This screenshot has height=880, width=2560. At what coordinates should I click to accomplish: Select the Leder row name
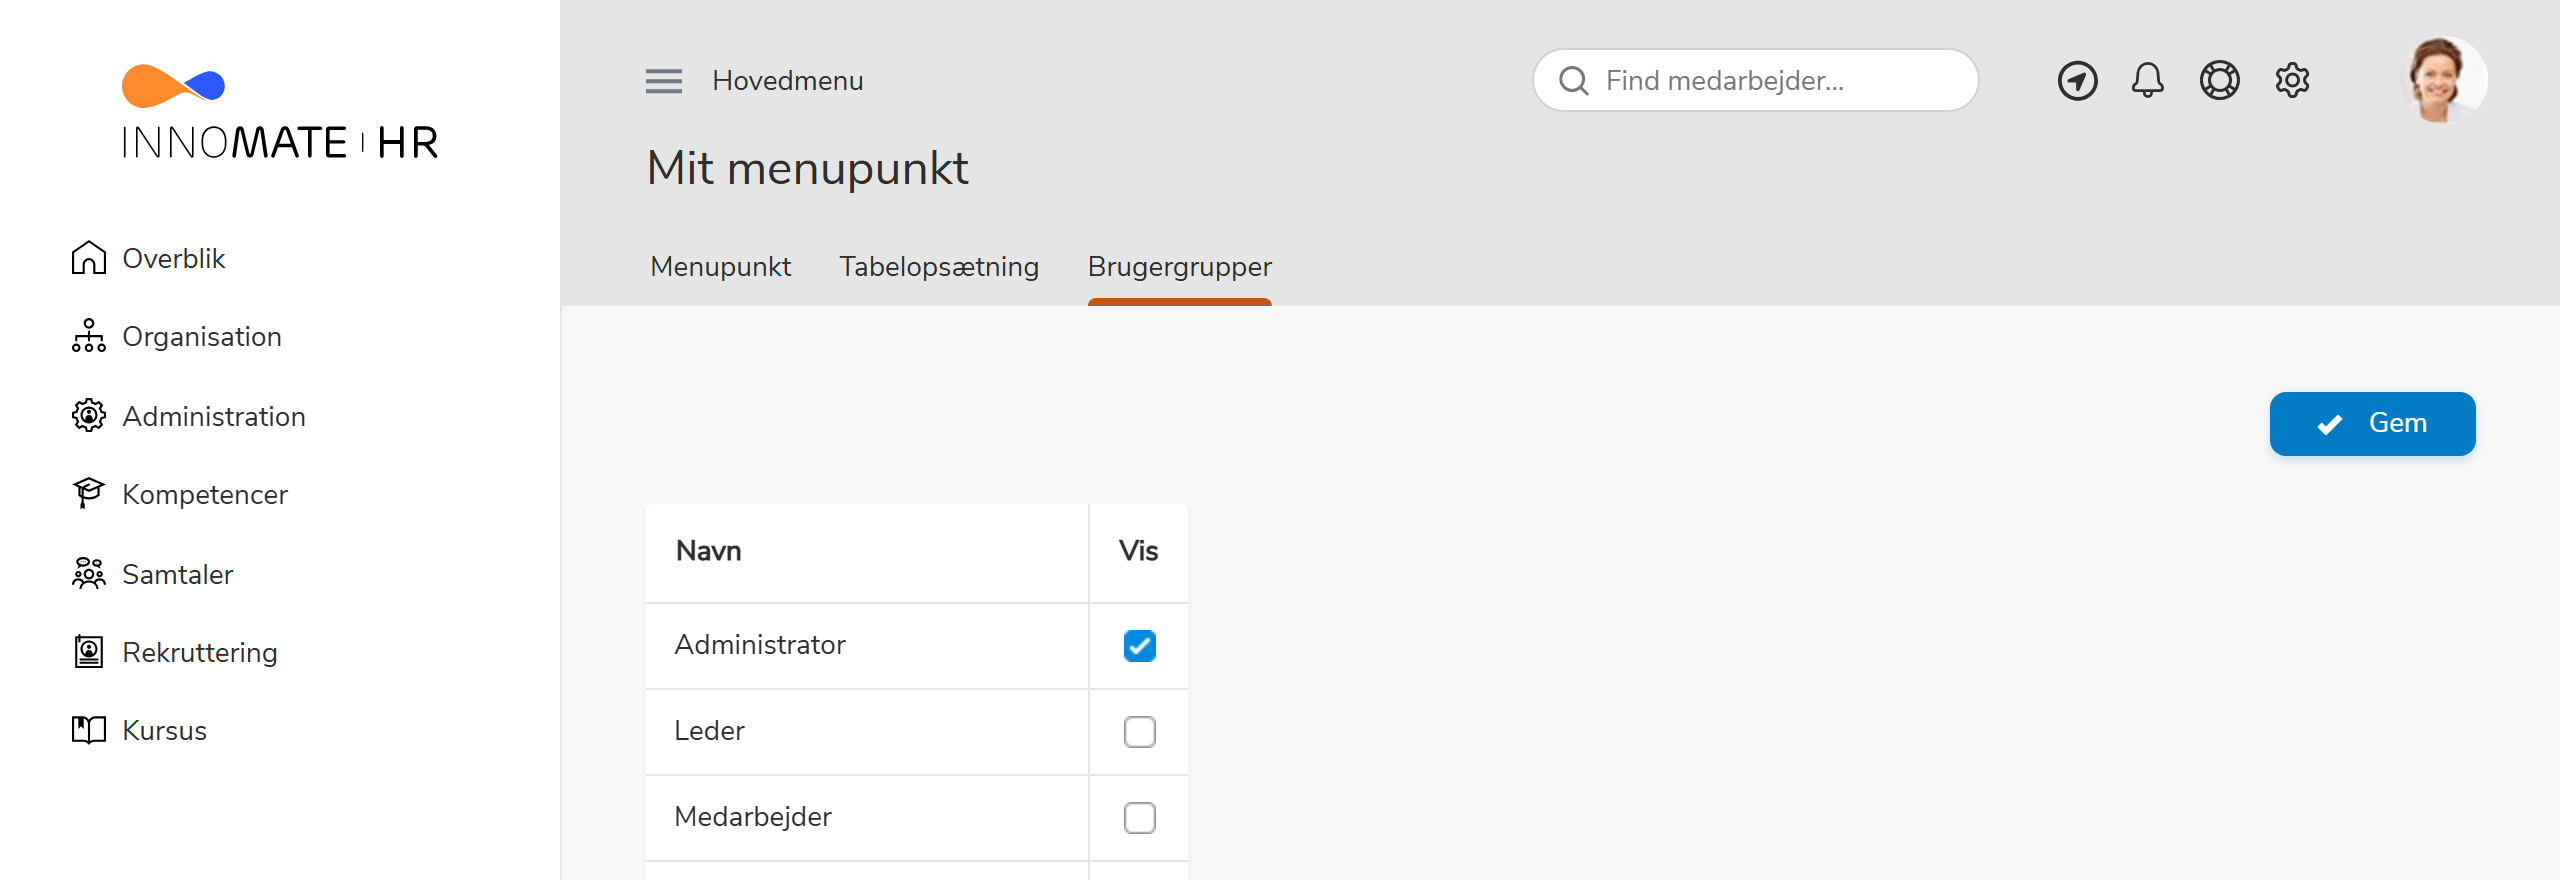[x=709, y=731]
